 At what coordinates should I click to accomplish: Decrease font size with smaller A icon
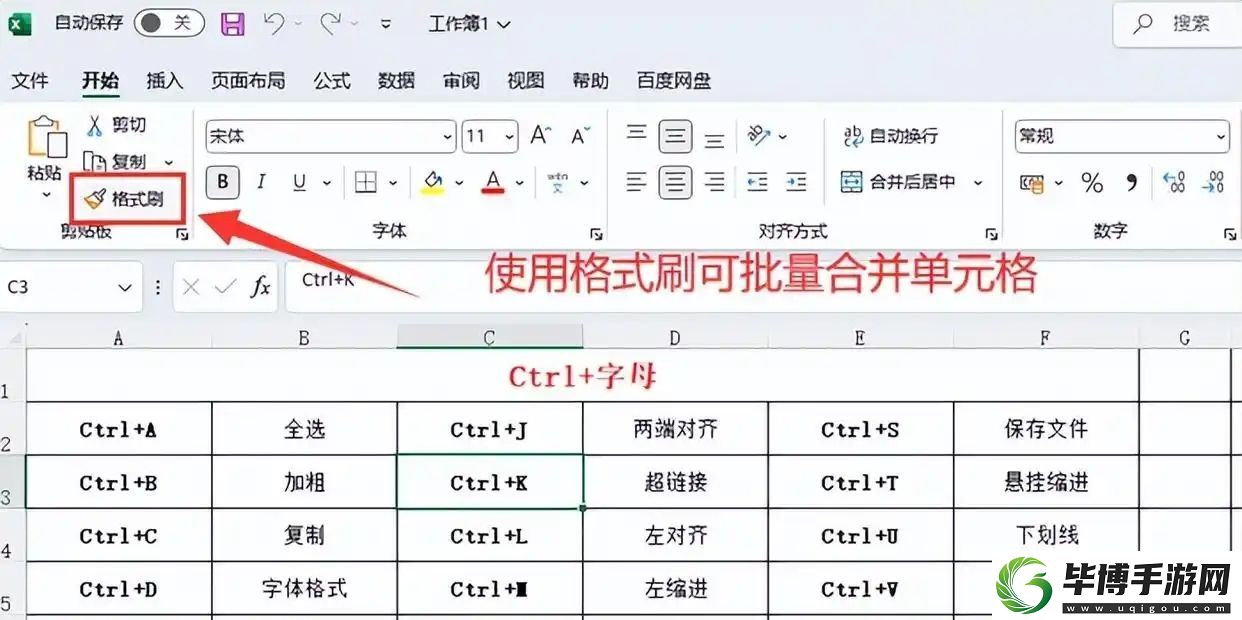pos(581,136)
